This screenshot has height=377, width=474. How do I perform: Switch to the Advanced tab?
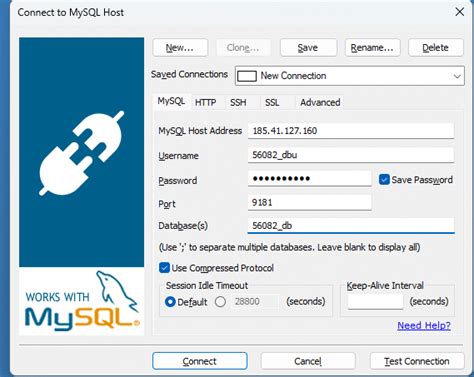point(320,102)
